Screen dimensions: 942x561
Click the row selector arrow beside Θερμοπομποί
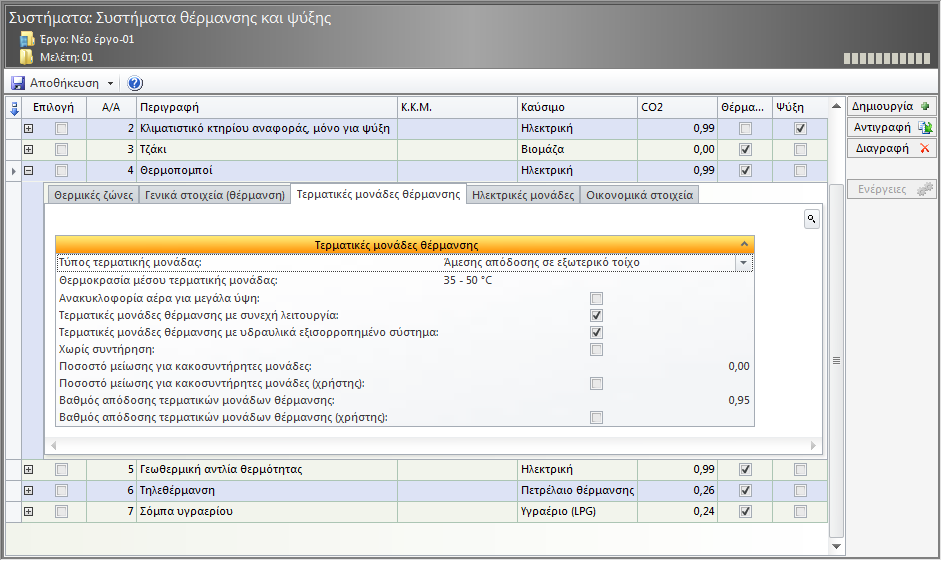point(14,171)
